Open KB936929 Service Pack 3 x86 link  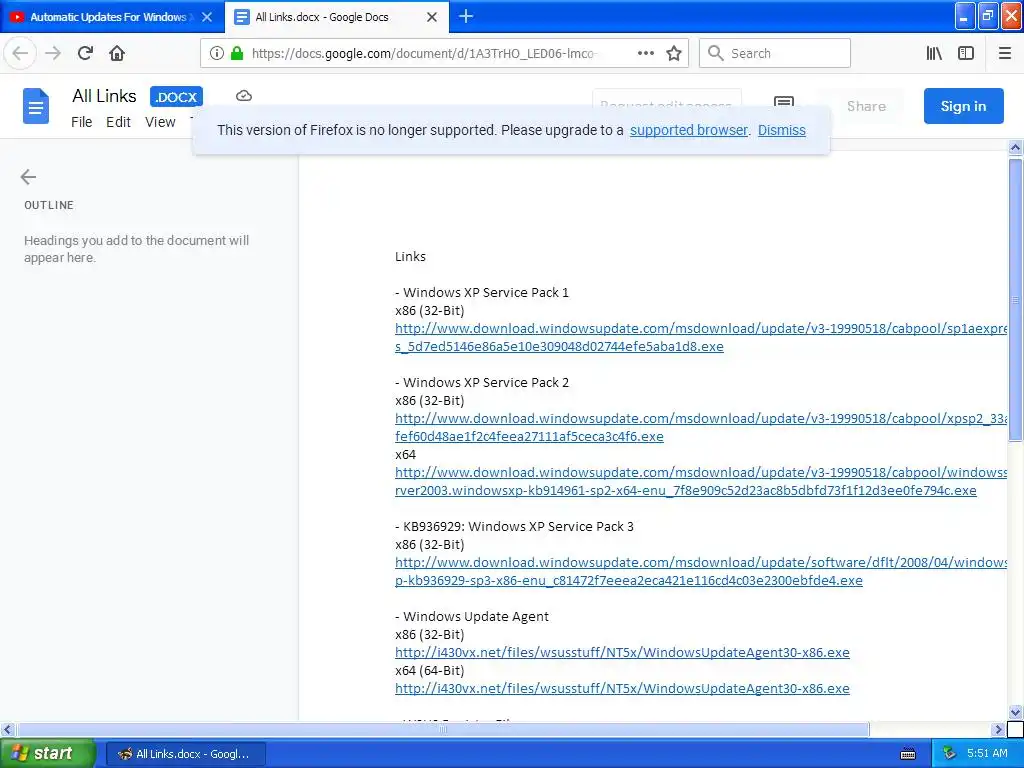701,571
